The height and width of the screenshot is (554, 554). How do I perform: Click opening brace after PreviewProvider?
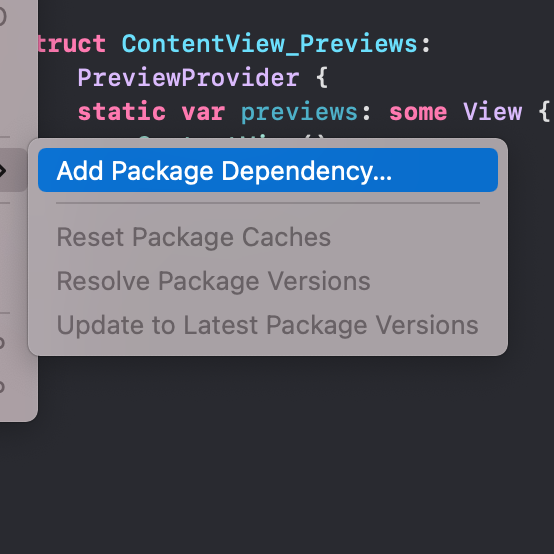[322, 78]
